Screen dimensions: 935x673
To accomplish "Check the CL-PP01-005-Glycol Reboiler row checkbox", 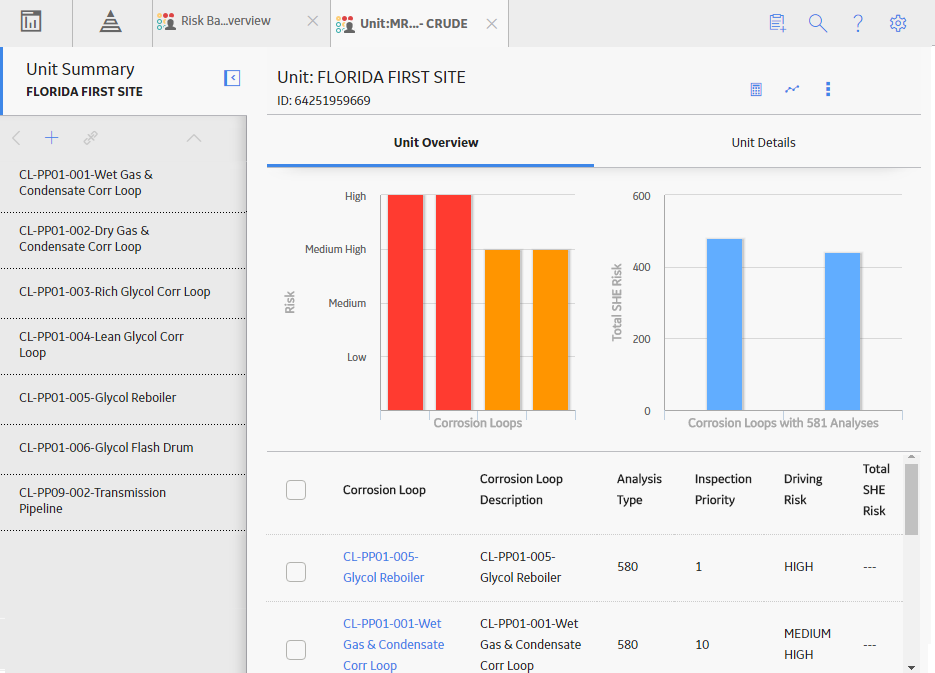I will pos(296,572).
